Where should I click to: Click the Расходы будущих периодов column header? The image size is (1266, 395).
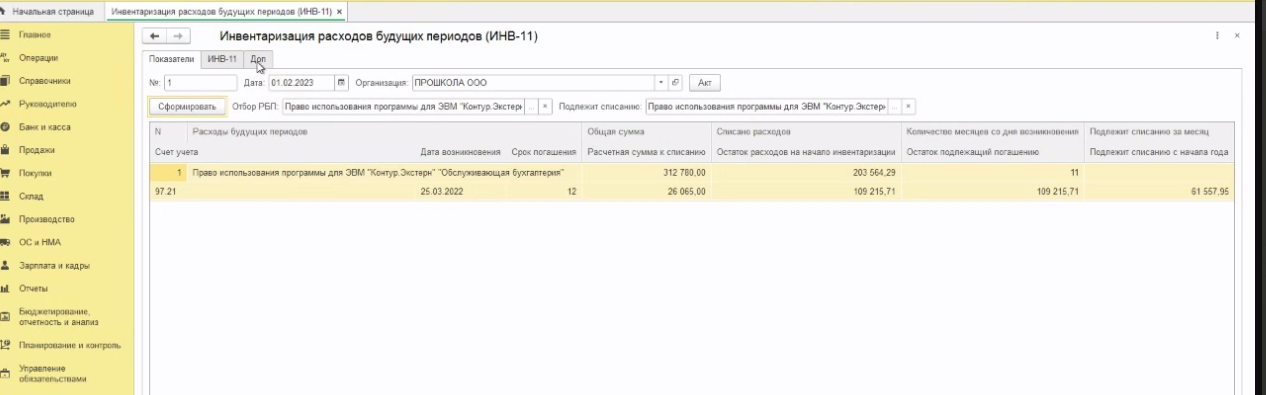(249, 132)
